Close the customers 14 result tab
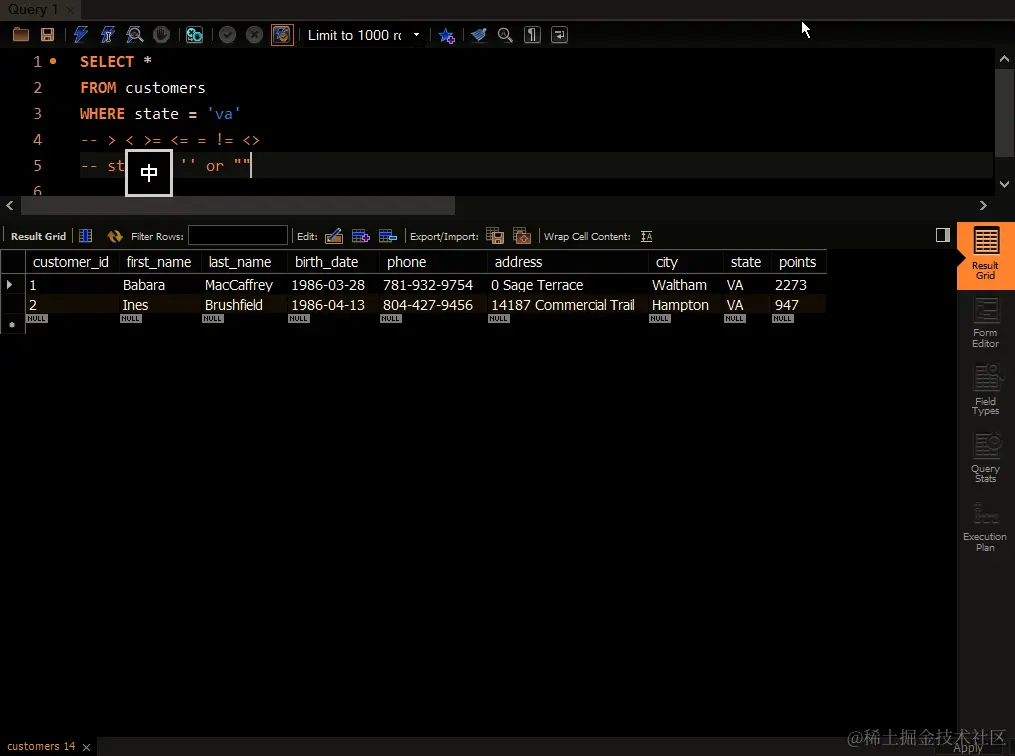1015x756 pixels. pyautogui.click(x=86, y=747)
